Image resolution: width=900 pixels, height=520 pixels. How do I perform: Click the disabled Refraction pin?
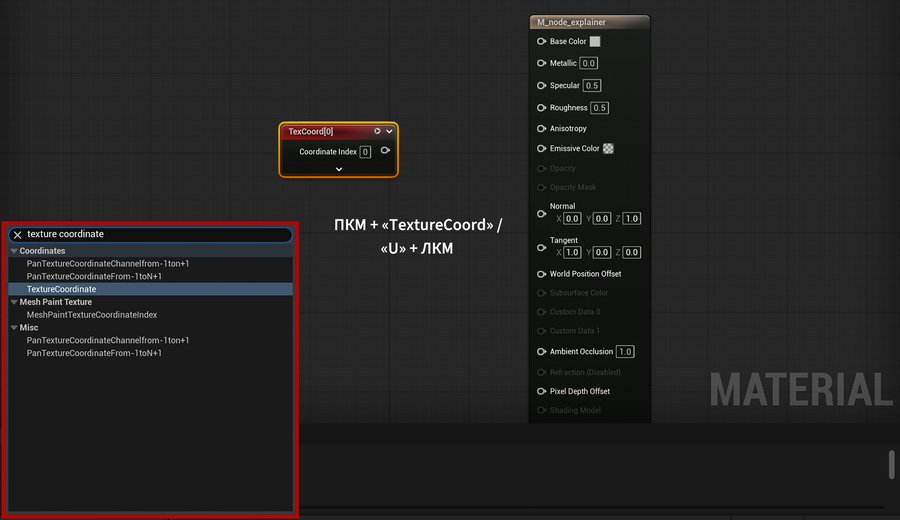coord(541,372)
